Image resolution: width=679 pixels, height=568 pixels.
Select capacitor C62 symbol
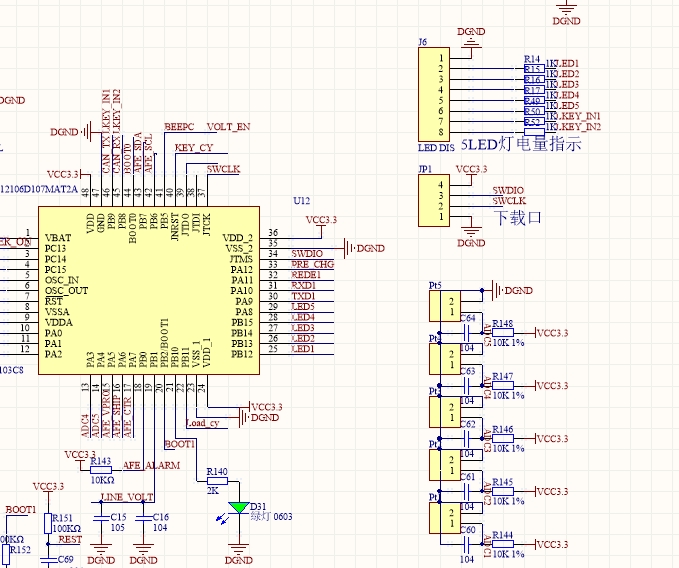pyautogui.click(x=467, y=438)
